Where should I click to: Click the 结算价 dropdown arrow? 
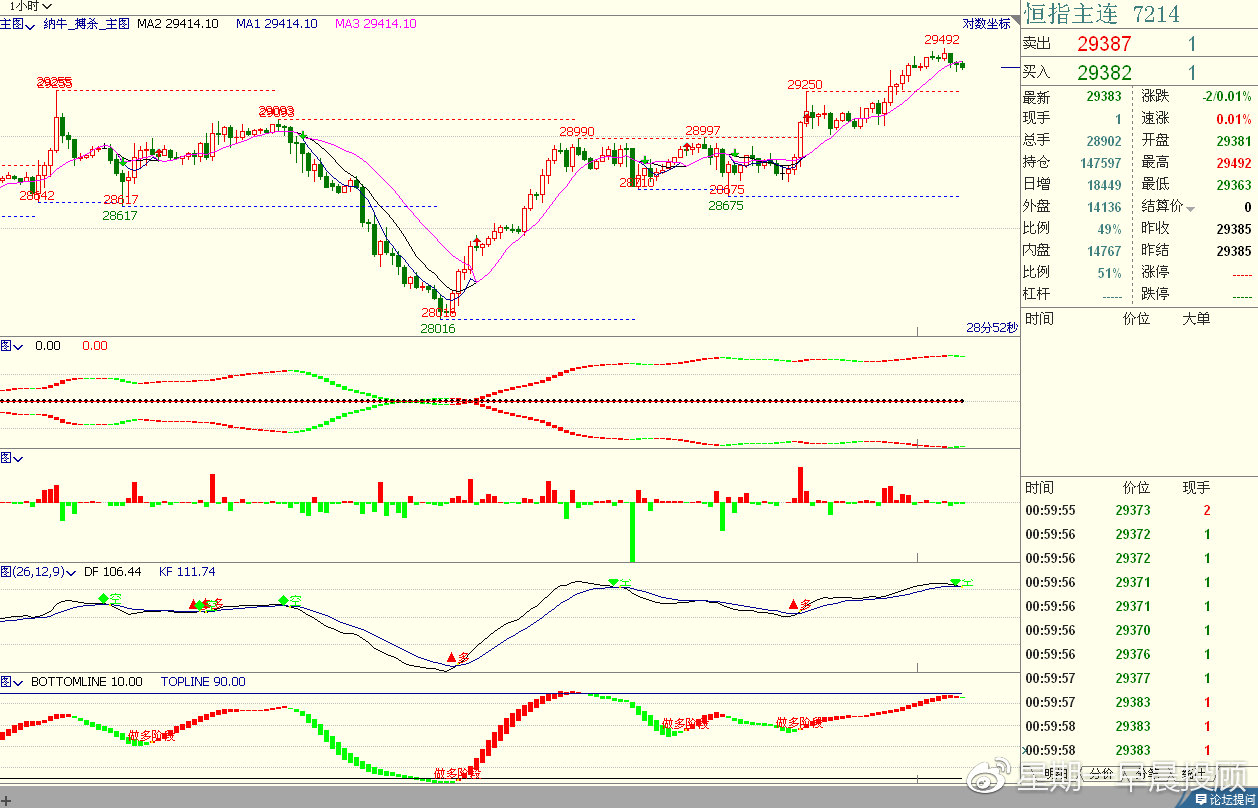pos(1190,208)
